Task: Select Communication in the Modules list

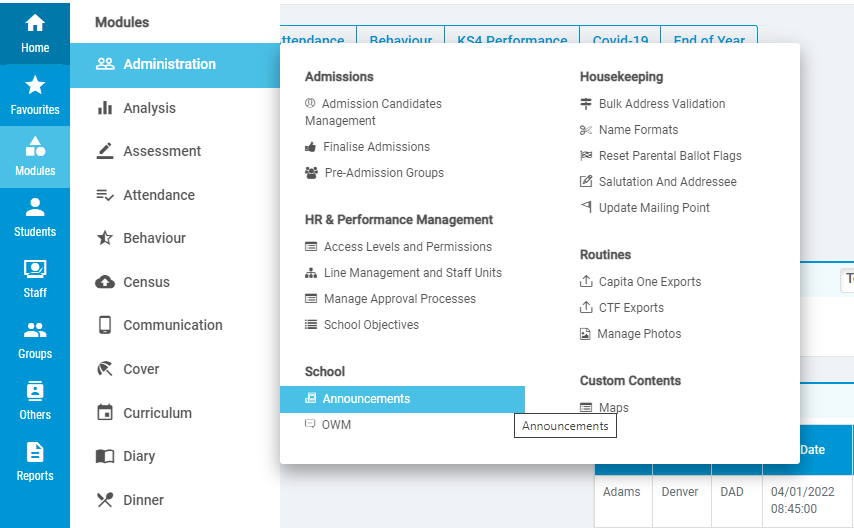Action: [173, 325]
